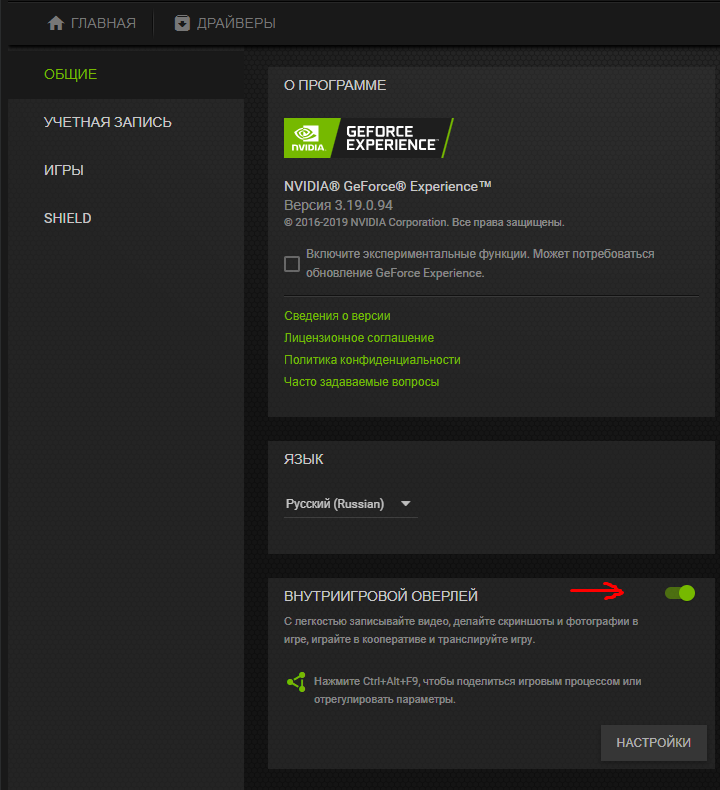Click the overlay description about recording video

[461, 630]
